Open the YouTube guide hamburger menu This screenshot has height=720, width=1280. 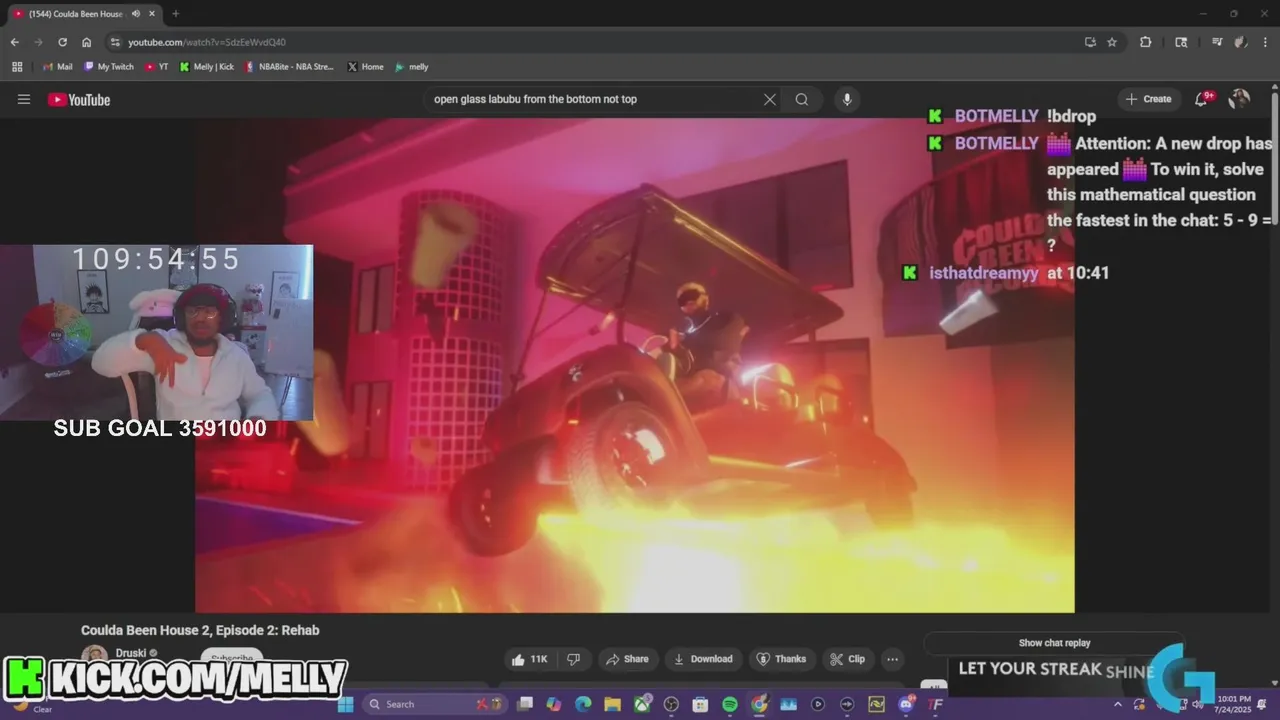pos(24,99)
